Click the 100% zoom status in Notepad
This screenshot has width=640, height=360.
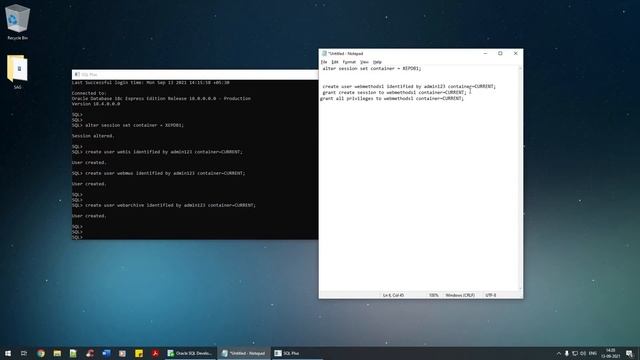433,295
